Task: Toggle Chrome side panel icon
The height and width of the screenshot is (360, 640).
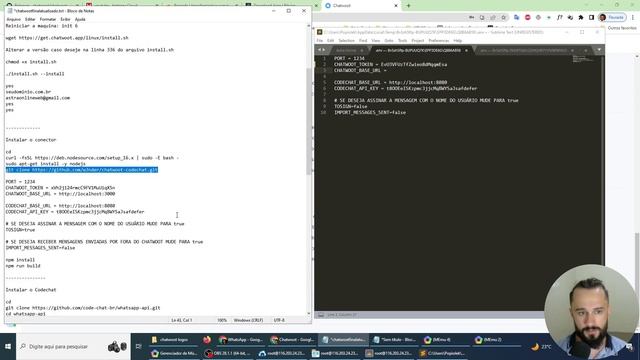Action: click(x=591, y=18)
